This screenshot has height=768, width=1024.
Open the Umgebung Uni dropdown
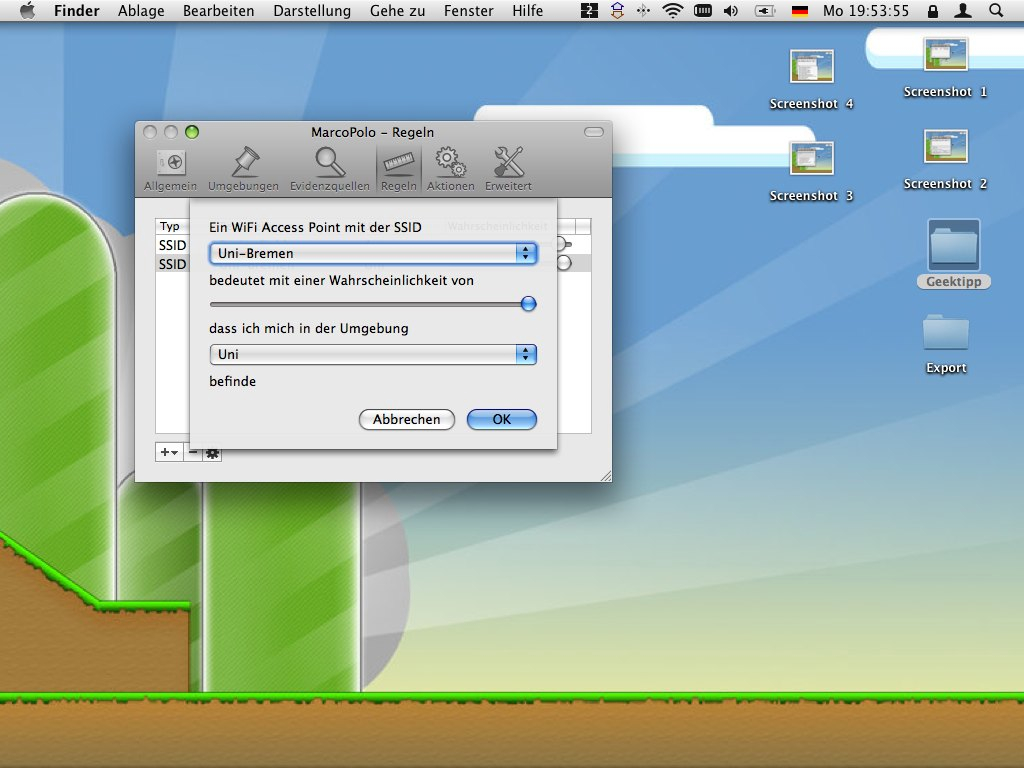[x=373, y=354]
